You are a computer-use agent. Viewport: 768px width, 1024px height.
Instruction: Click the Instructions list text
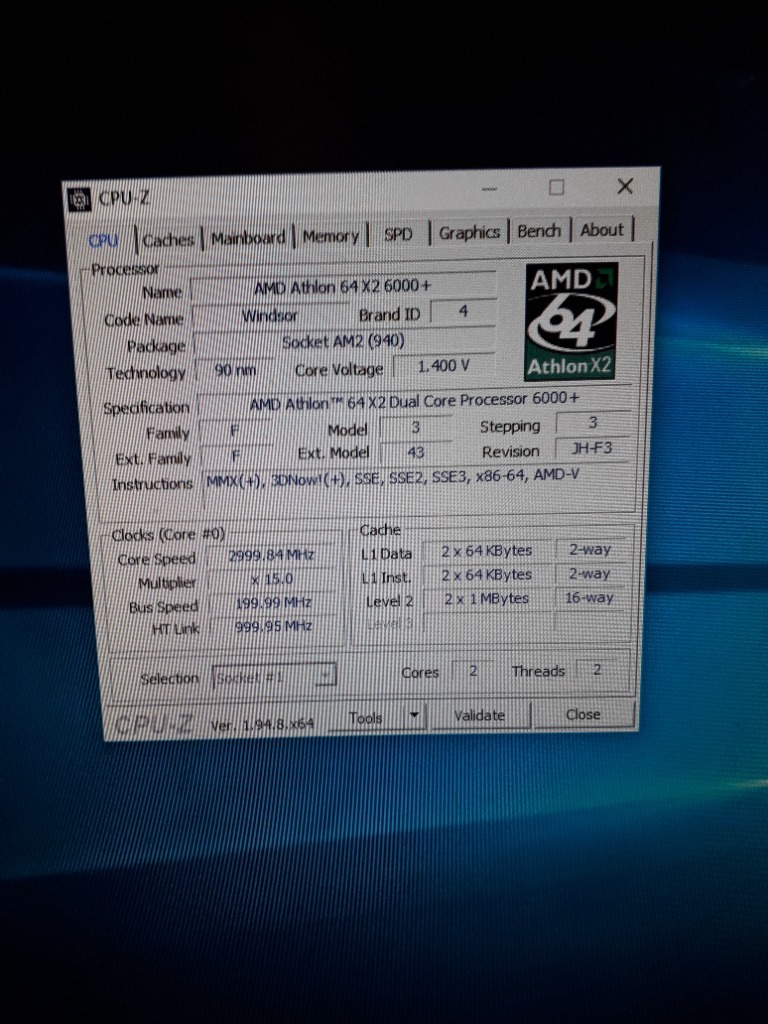tap(392, 477)
